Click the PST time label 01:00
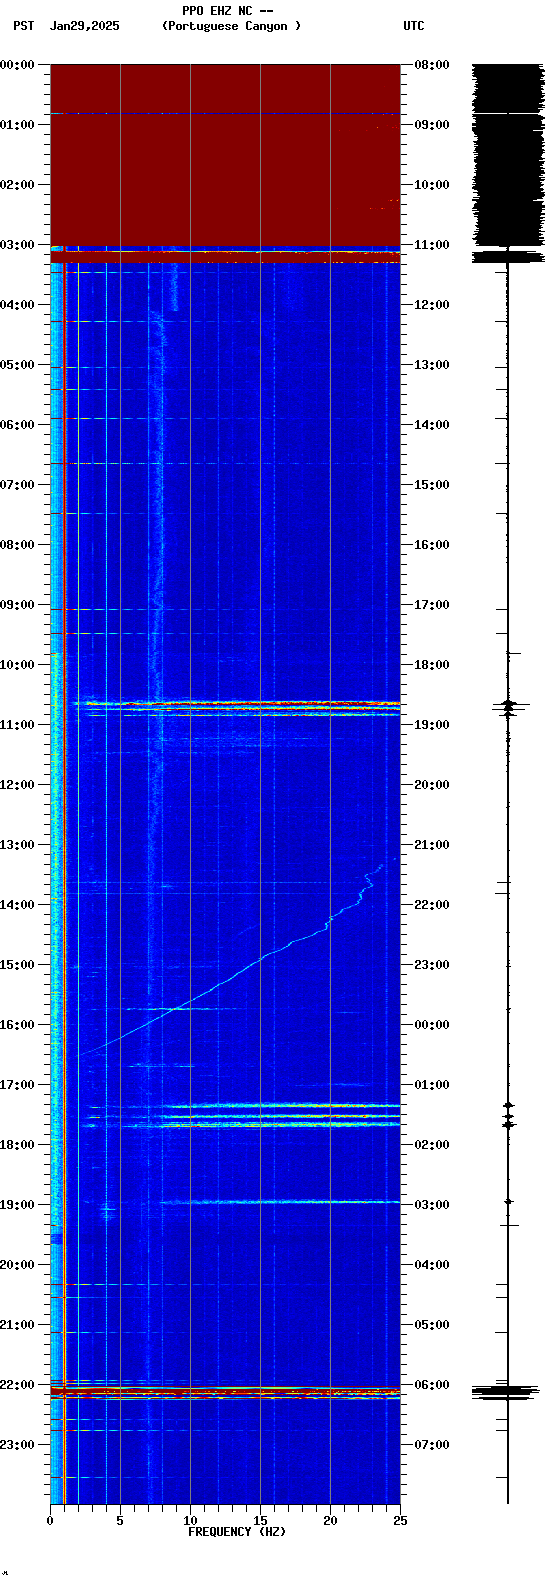Viewport: 552px width, 1584px height. click(18, 124)
